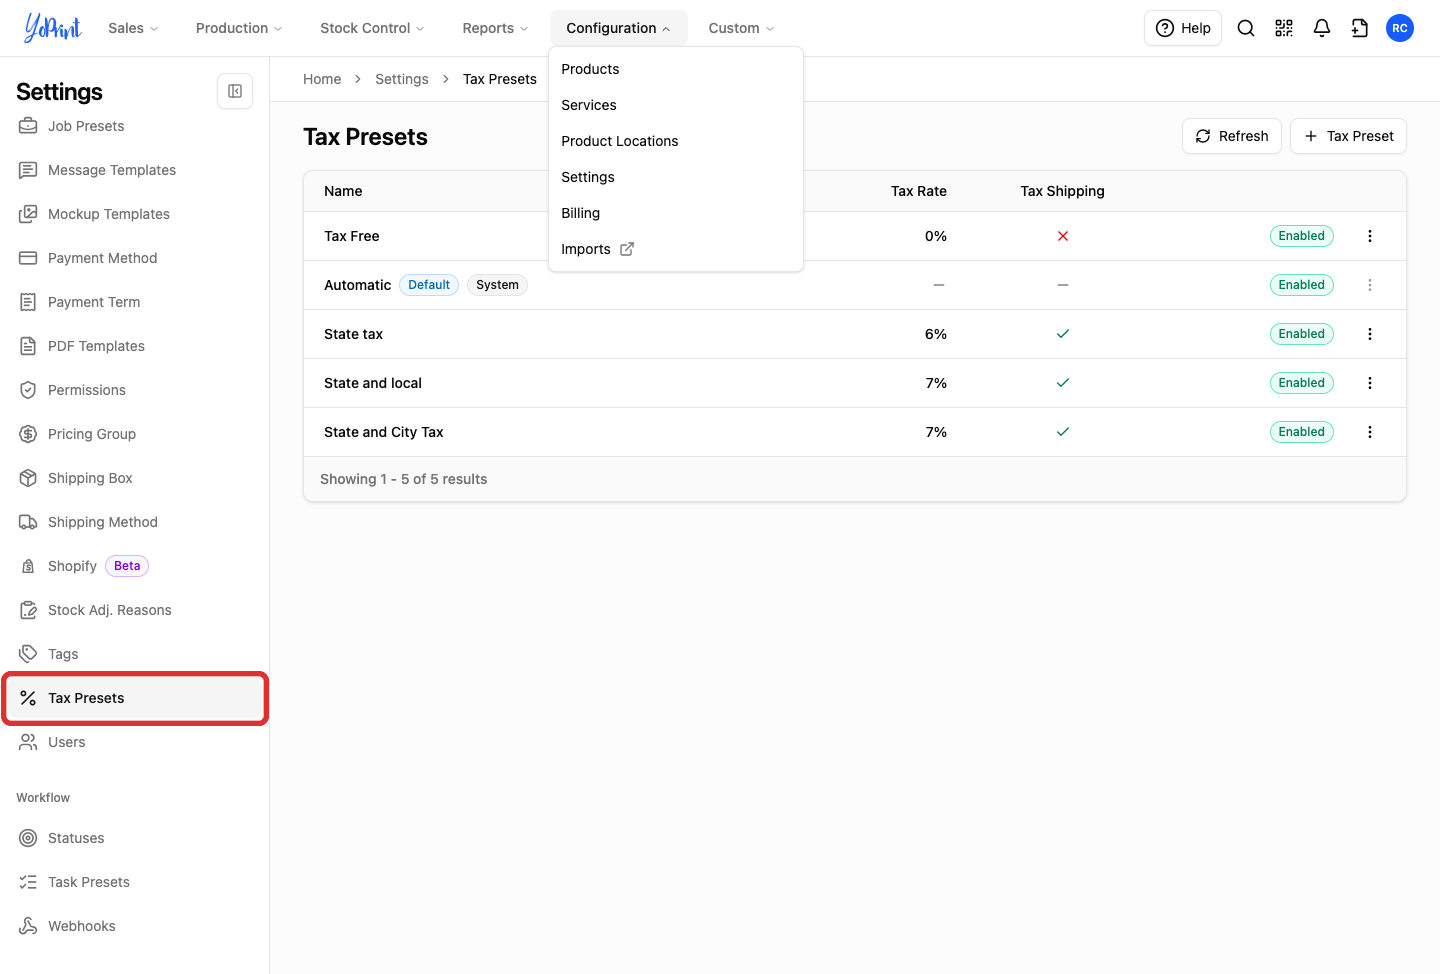Open Users settings item
Image resolution: width=1440 pixels, height=974 pixels.
(134, 742)
